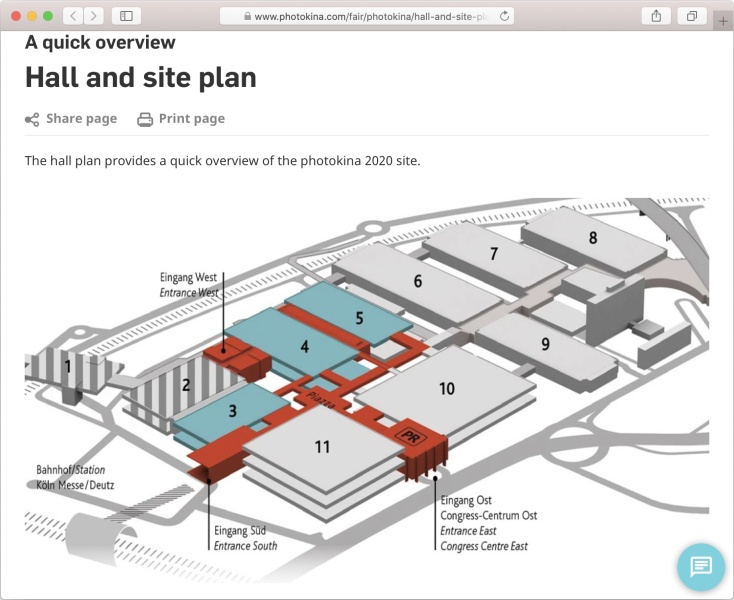Click the printer icon beside Print page
This screenshot has height=600, width=734.
tap(145, 120)
